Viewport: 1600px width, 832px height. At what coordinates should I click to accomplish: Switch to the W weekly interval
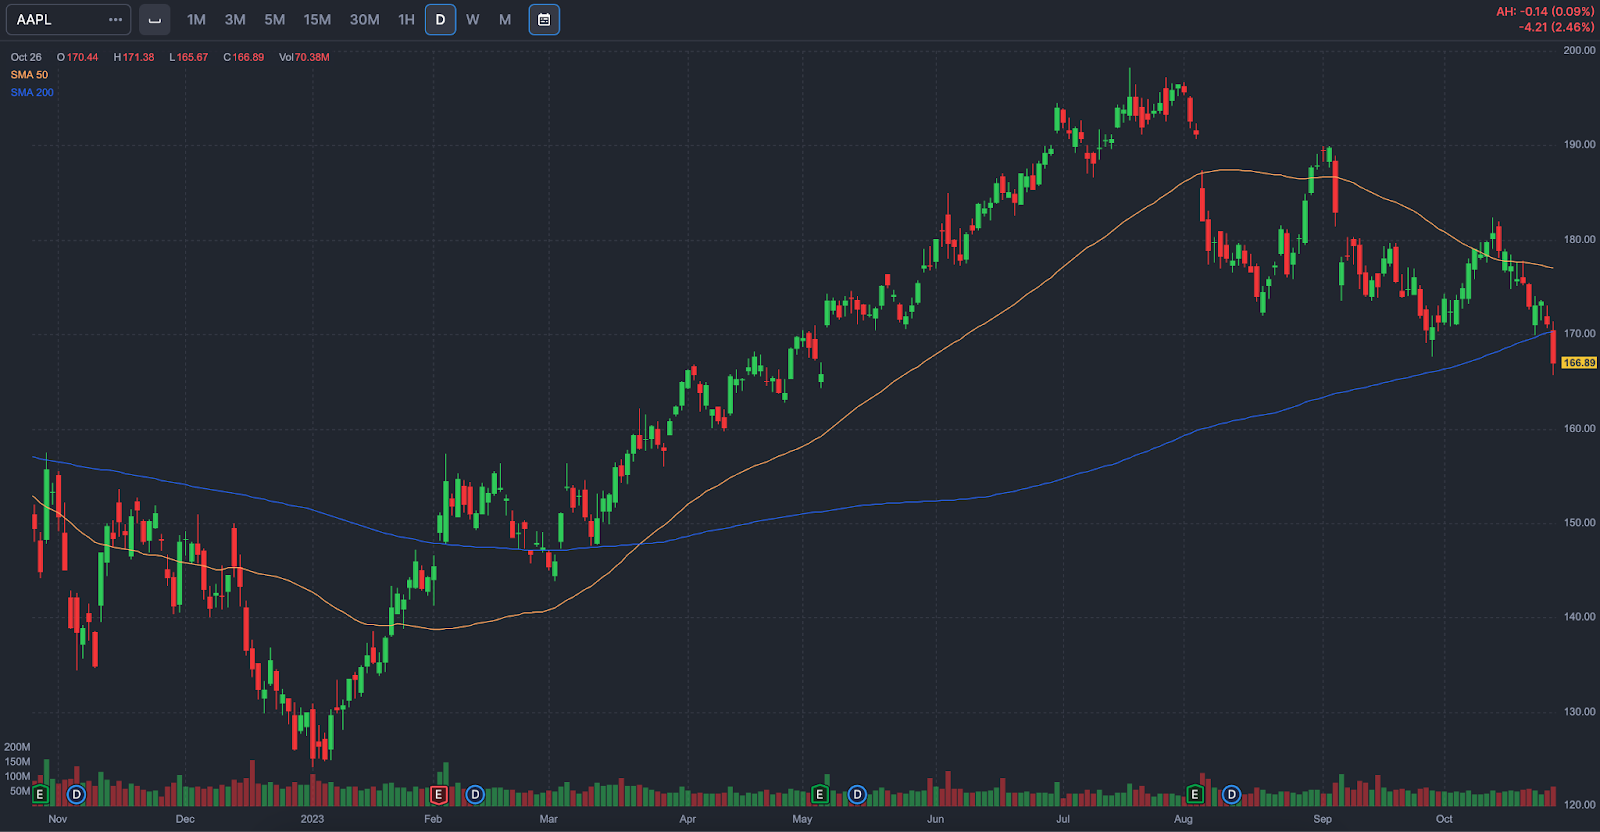(473, 20)
